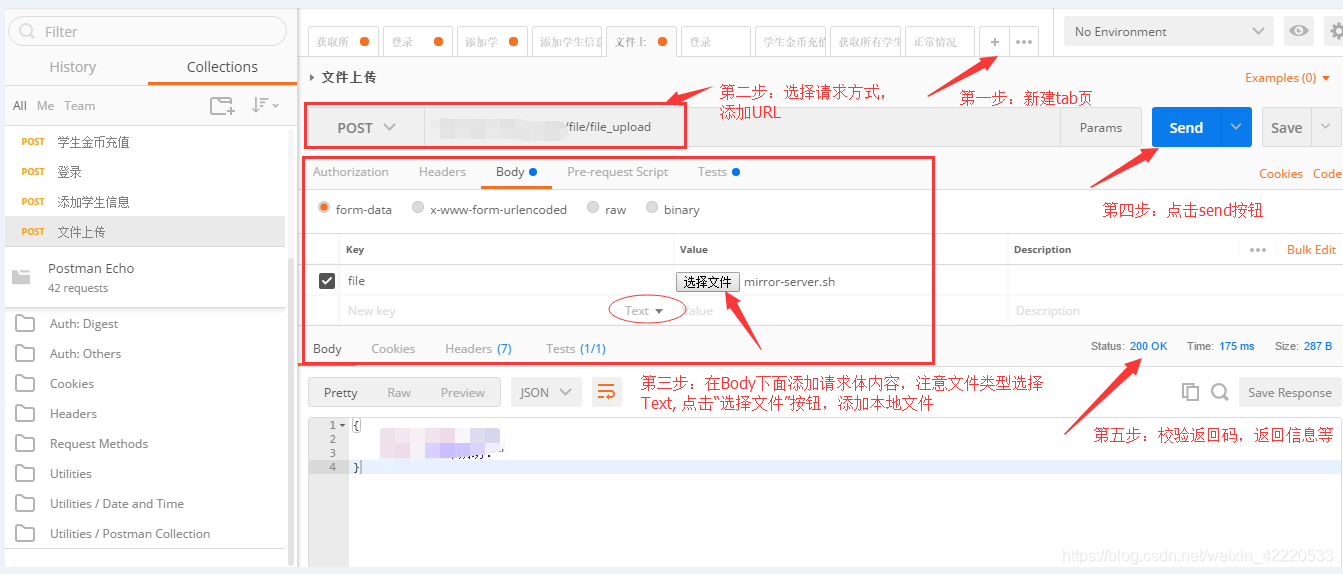
Task: Open response Headers (7) tab
Action: (478, 349)
